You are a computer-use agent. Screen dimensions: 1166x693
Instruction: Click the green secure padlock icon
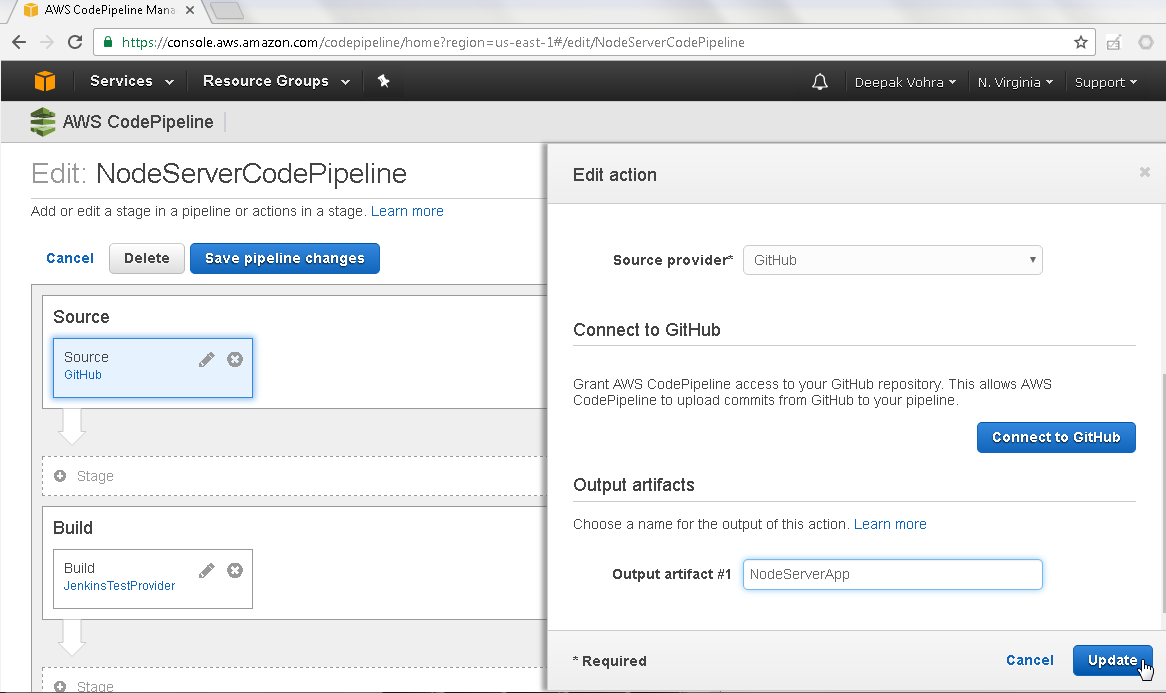pos(108,42)
